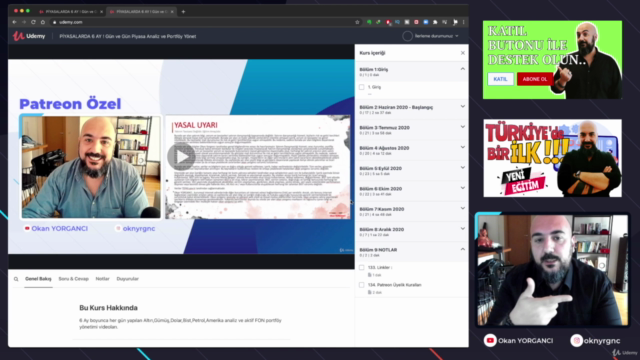
Task: Click the search magnifier beside Genel Bakış
Action: 16,279
